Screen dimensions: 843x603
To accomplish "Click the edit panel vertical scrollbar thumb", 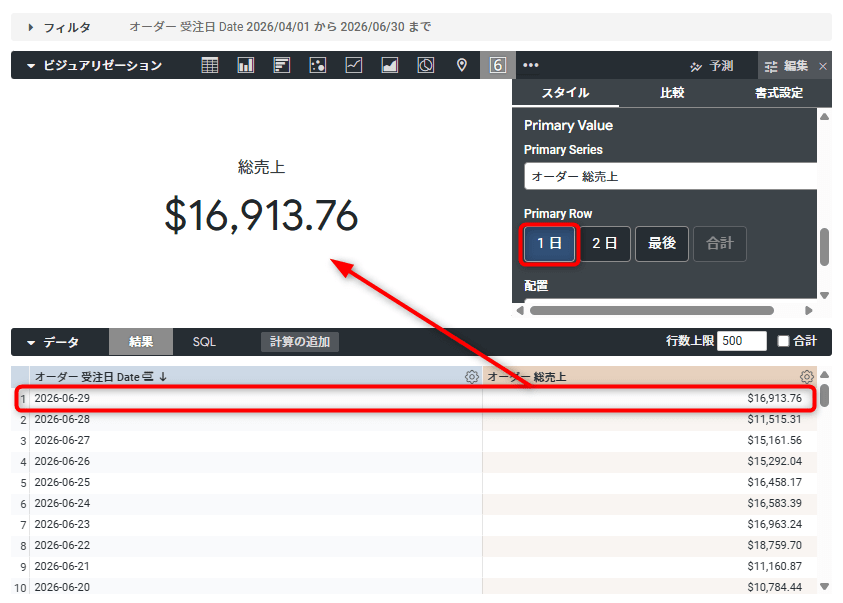I will coord(824,247).
